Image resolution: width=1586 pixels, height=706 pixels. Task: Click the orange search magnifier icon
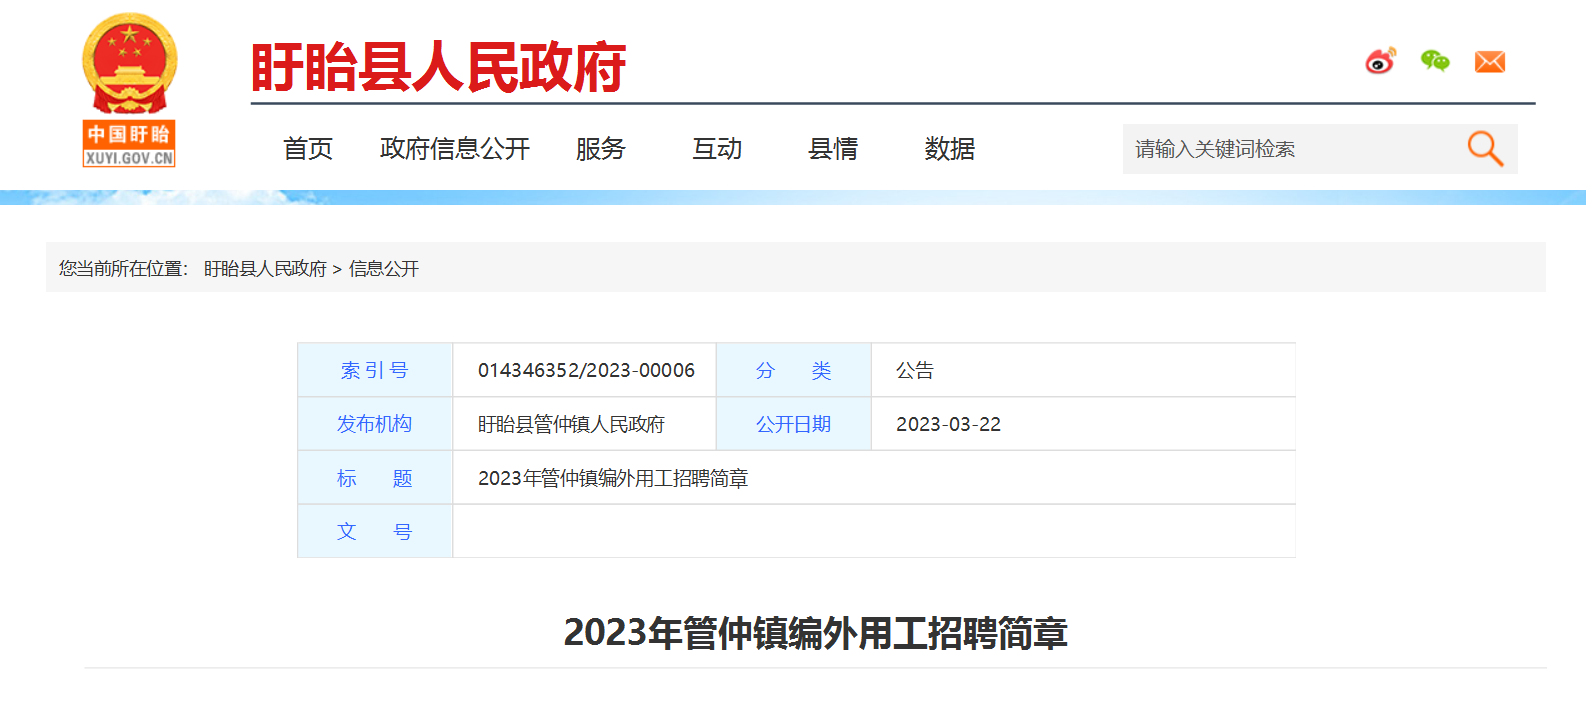click(x=1485, y=149)
